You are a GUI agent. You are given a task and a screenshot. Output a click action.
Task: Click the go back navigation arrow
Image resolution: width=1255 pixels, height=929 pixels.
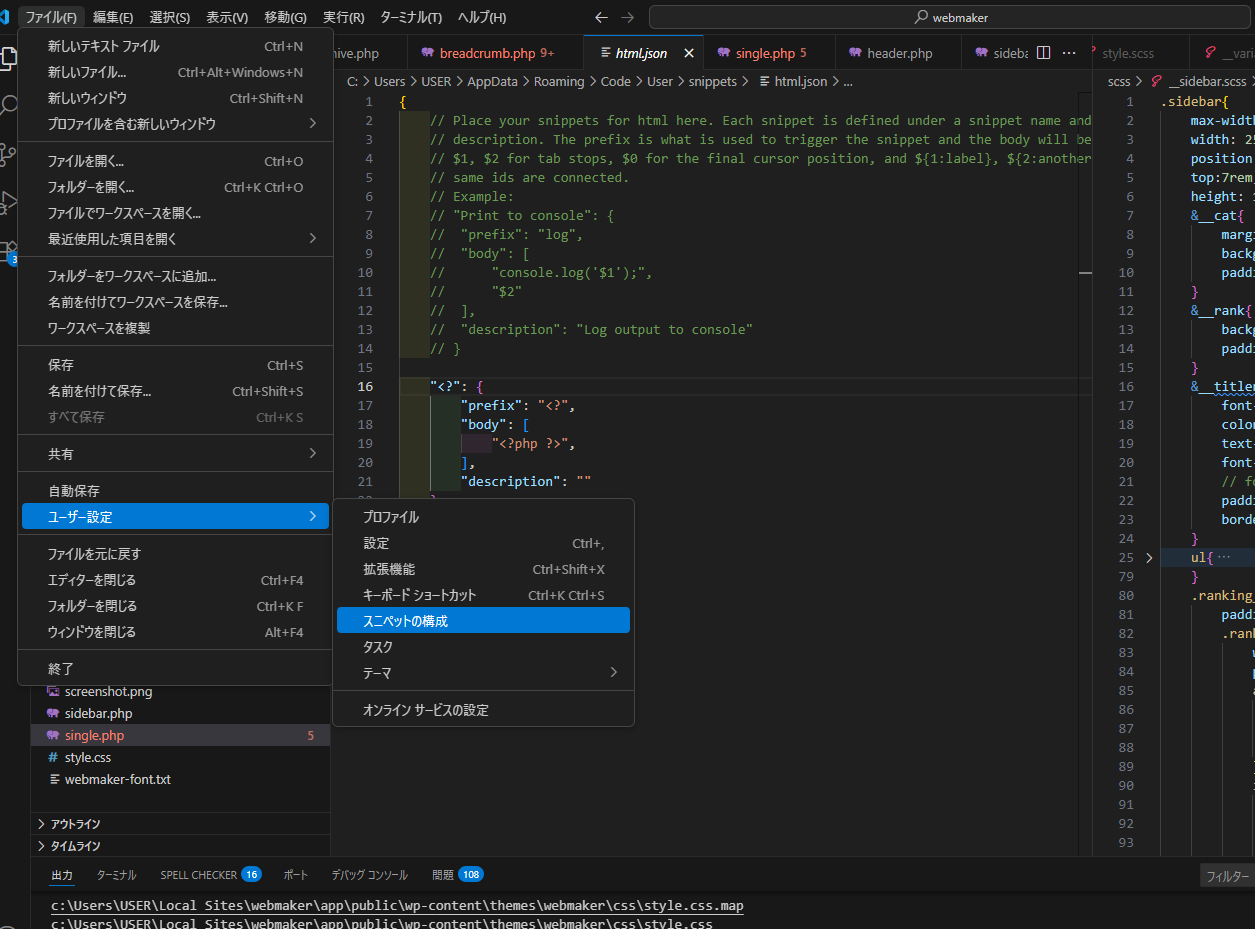click(600, 17)
